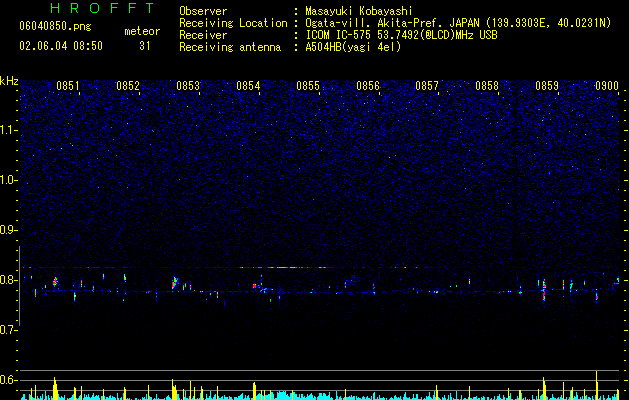This screenshot has width=629, height=400.
Task: Click the 1.1 kHz axis label
Action: [x=9, y=130]
